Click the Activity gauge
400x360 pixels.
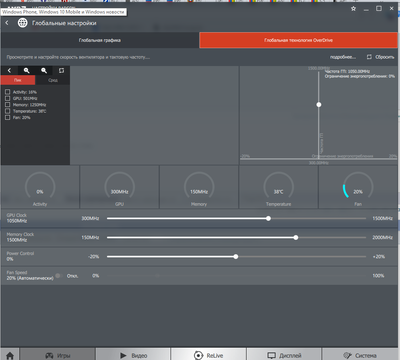(x=40, y=188)
